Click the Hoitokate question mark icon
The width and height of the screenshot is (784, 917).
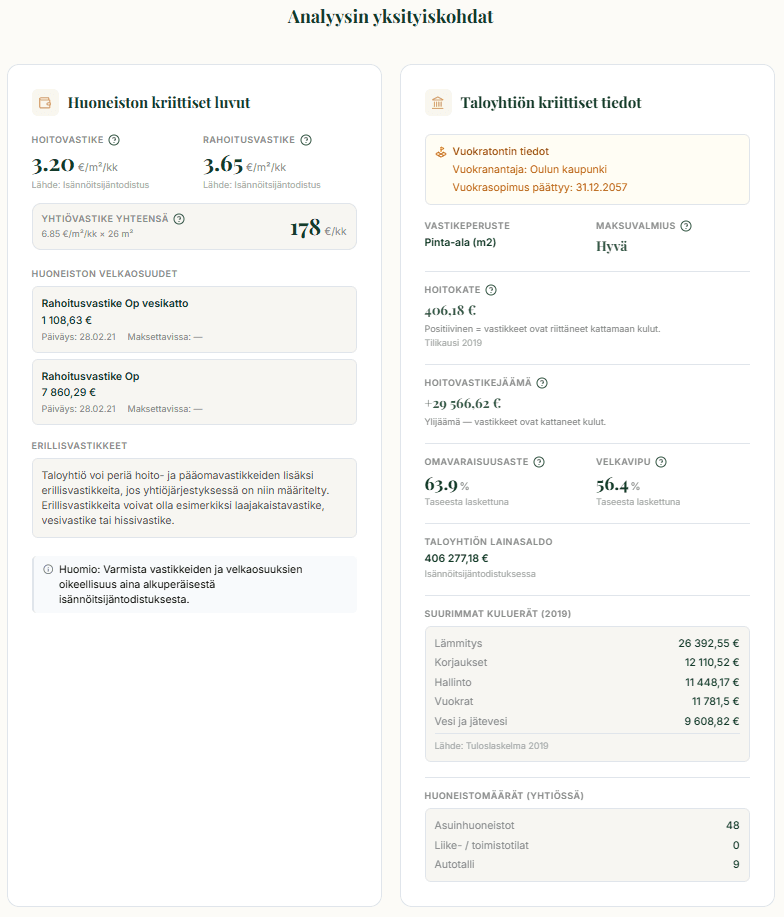[491, 289]
